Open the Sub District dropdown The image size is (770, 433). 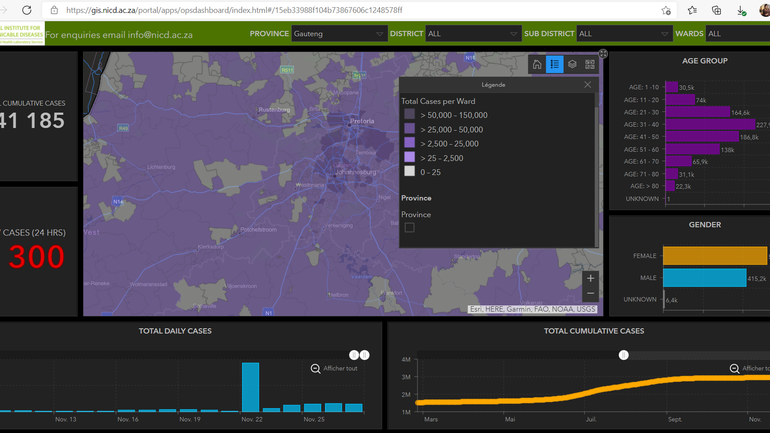tap(626, 33)
